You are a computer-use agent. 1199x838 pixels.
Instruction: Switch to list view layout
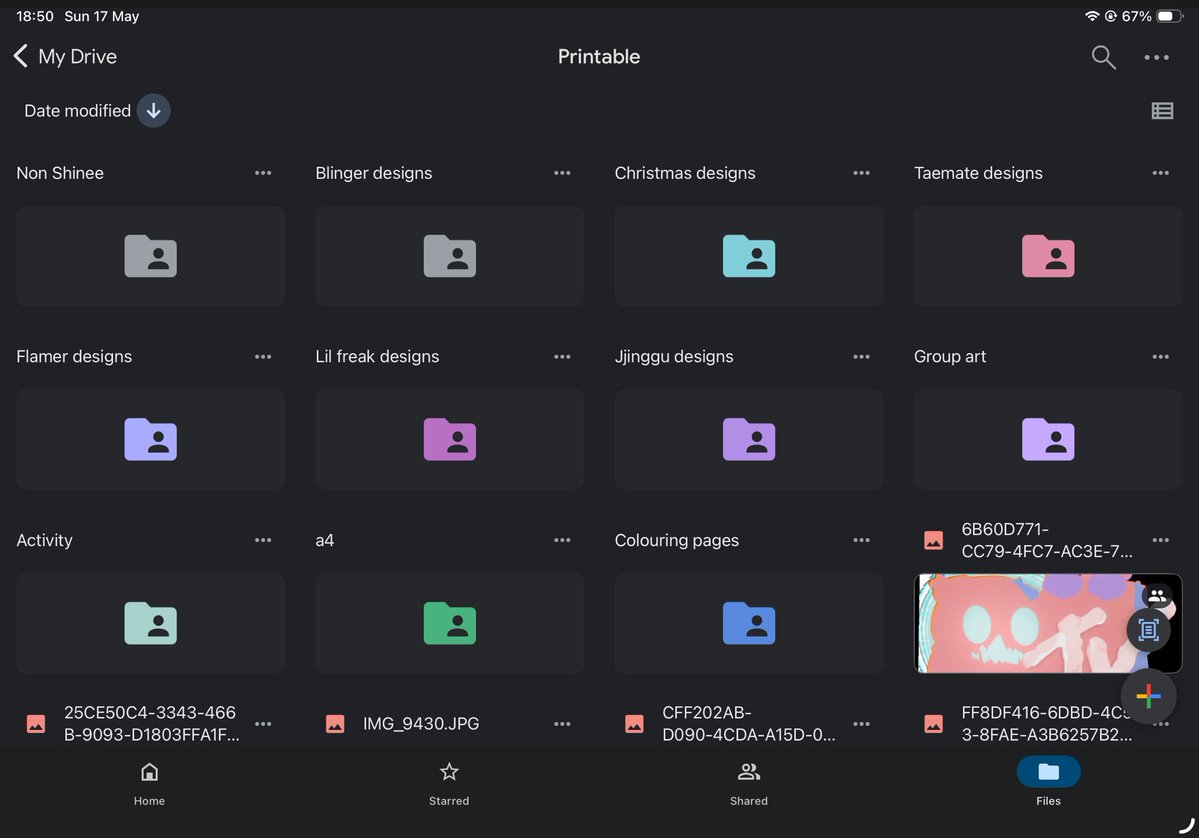coord(1162,111)
